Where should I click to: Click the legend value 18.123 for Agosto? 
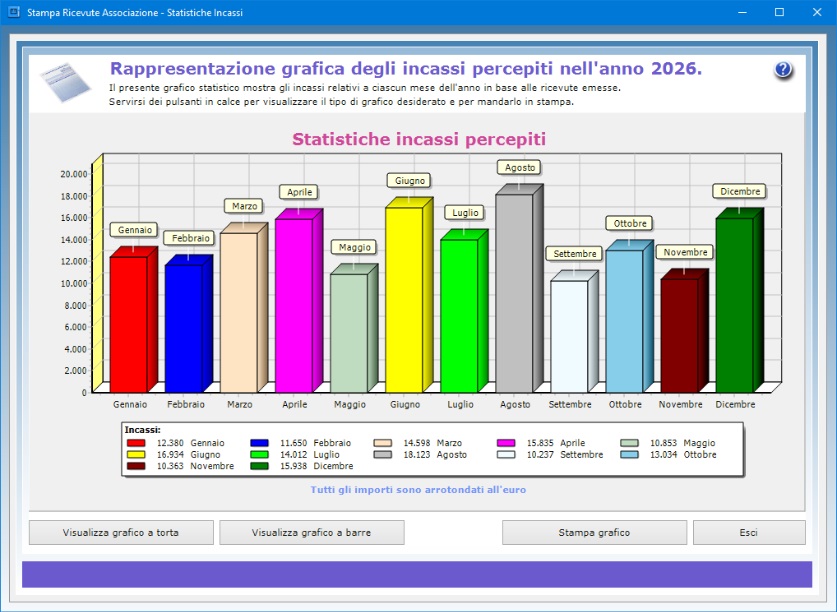(416, 454)
